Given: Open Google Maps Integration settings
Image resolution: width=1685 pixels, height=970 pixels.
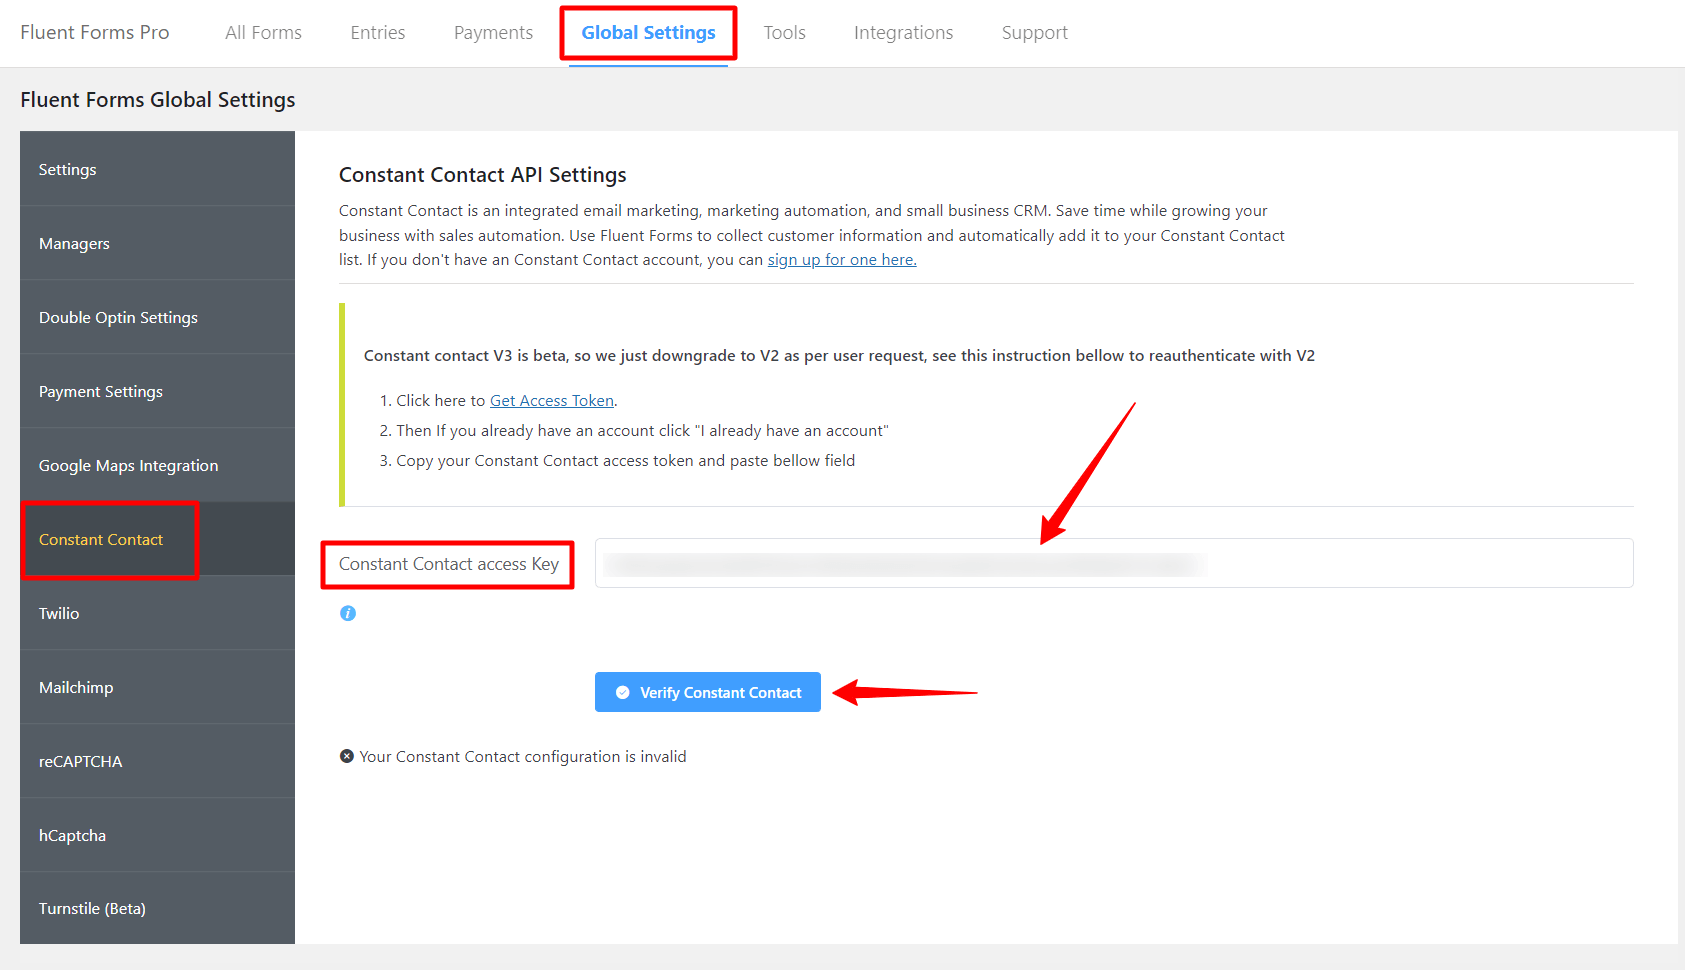Looking at the screenshot, I should [x=128, y=466].
